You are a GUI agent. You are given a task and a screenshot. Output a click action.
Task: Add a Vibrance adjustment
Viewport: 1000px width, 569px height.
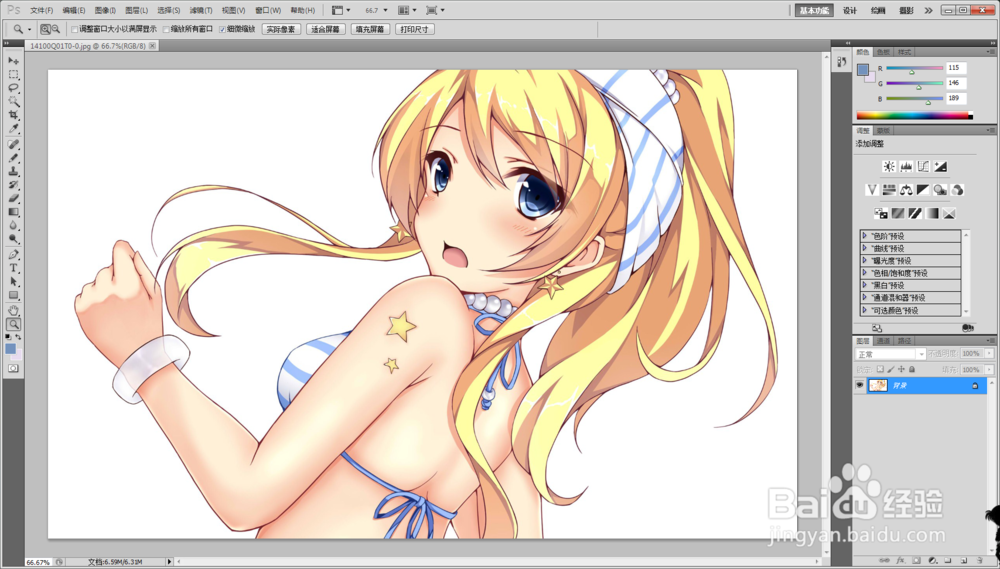coord(872,190)
